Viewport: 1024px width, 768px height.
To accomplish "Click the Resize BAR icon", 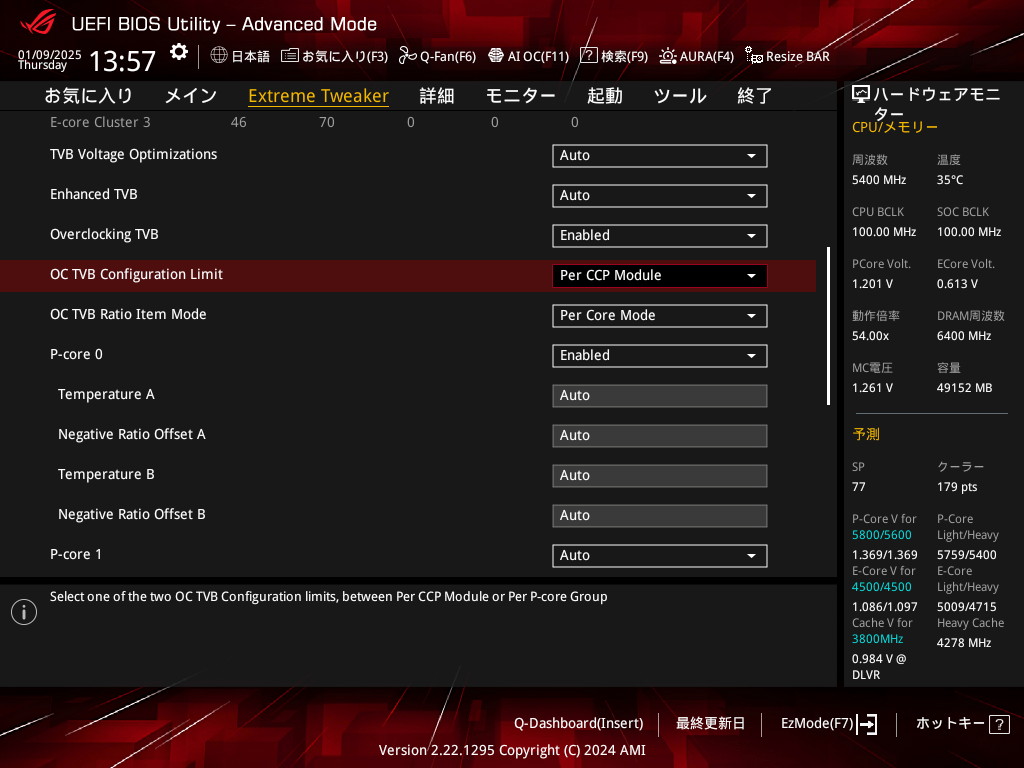I will tap(754, 56).
